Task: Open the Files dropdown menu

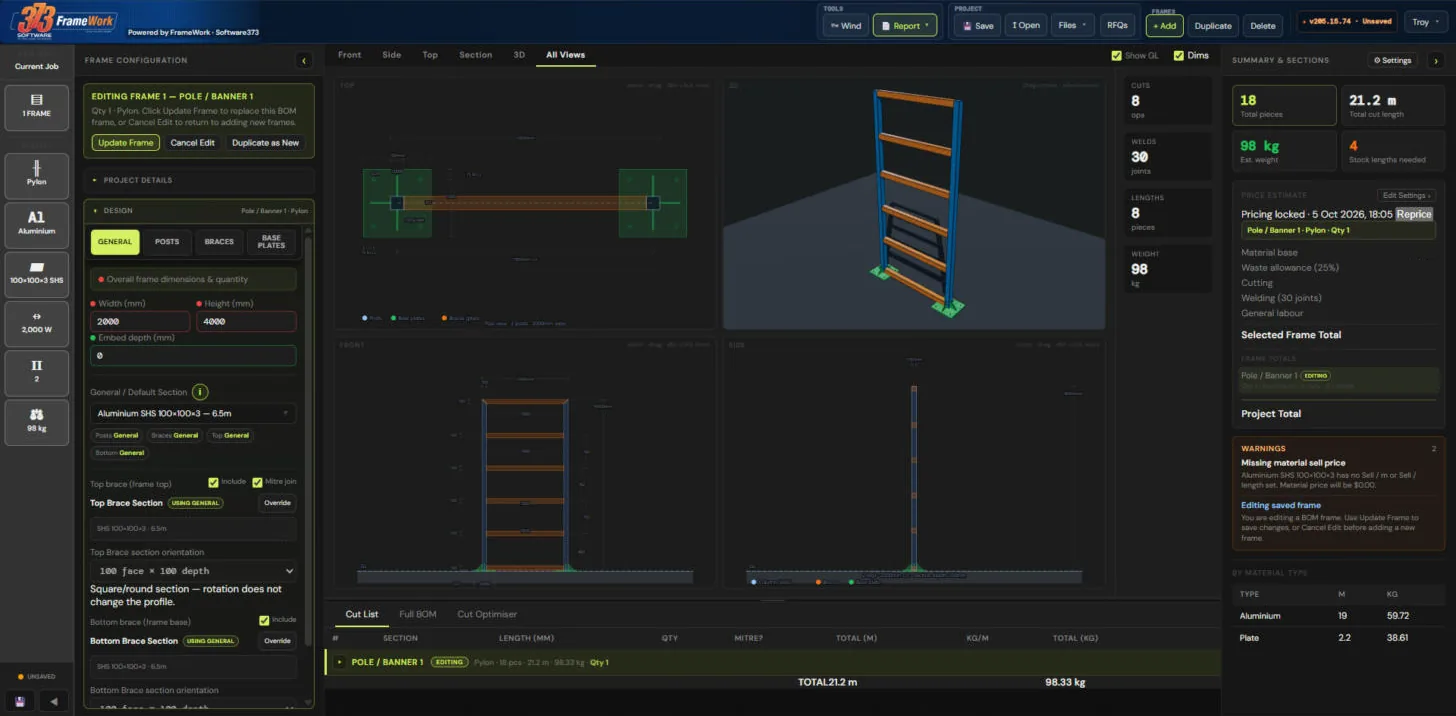Action: (1072, 25)
